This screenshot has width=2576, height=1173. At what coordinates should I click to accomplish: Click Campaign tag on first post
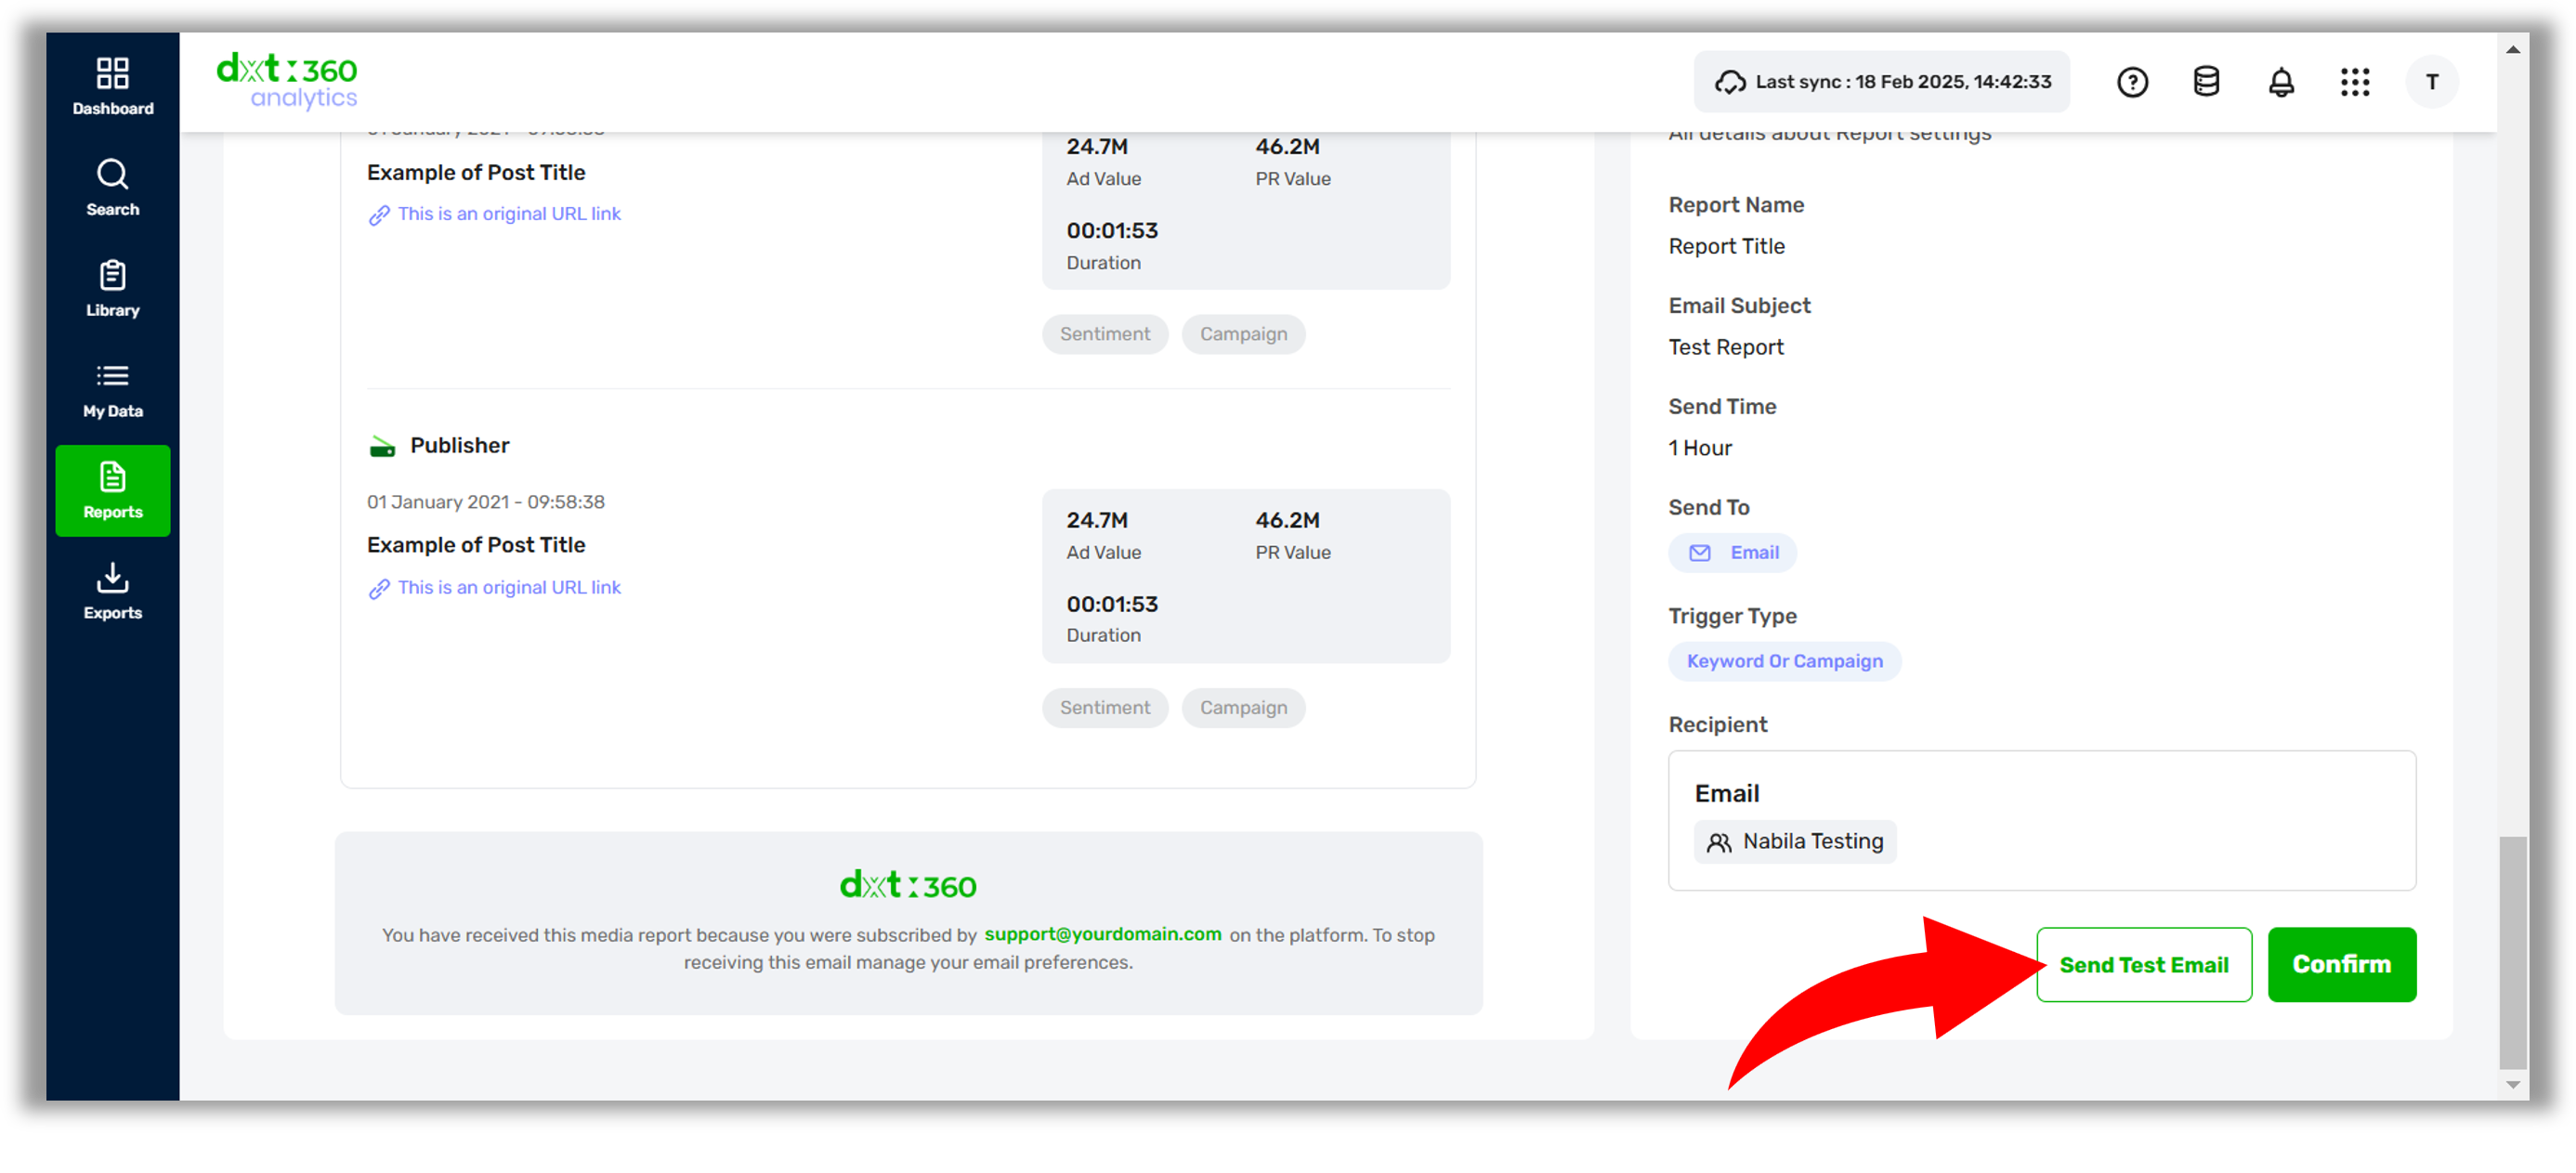1243,334
